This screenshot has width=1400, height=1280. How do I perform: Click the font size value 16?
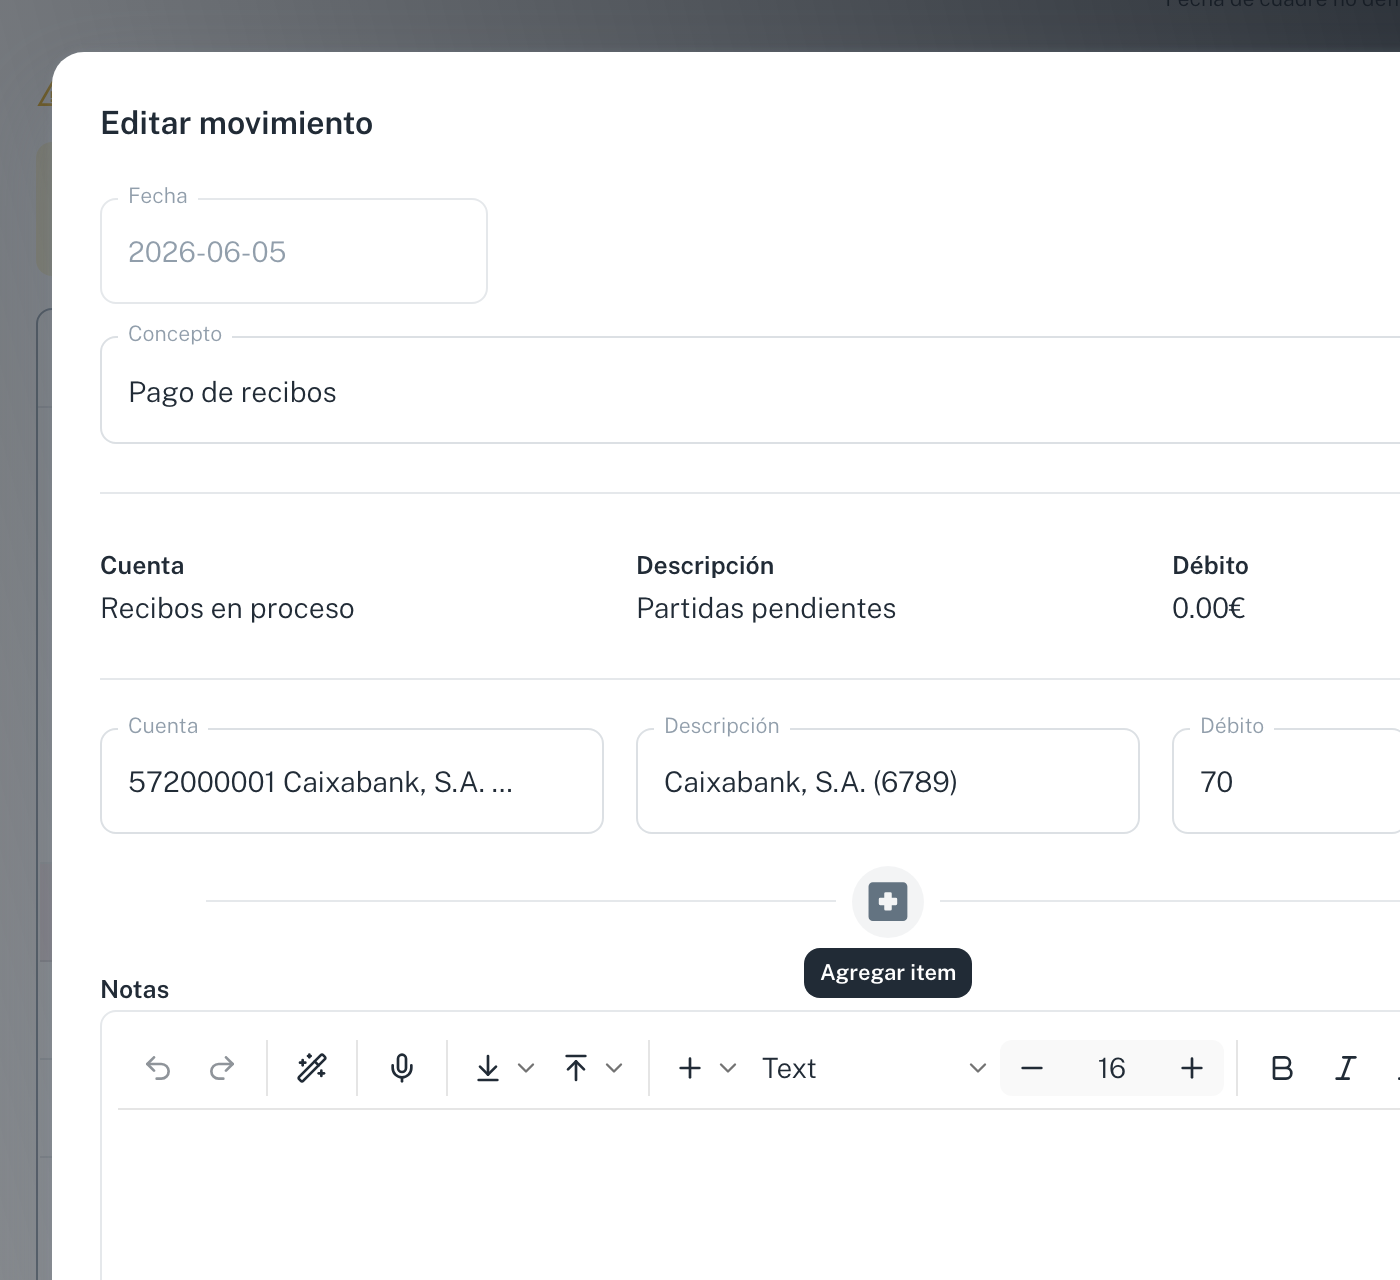pyautogui.click(x=1111, y=1068)
